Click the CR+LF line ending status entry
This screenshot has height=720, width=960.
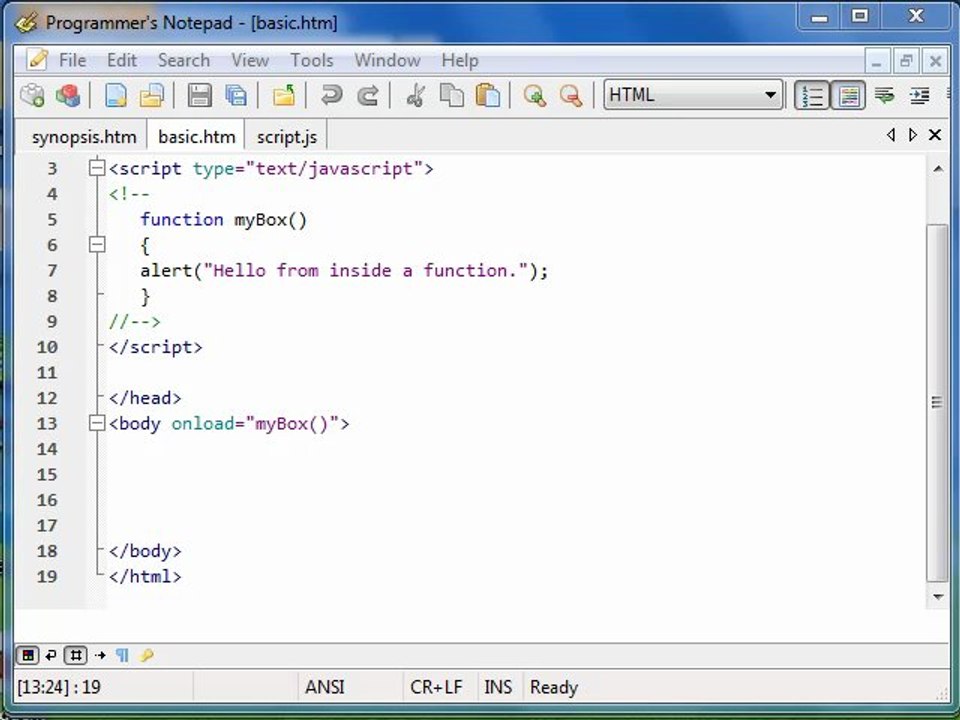(436, 687)
